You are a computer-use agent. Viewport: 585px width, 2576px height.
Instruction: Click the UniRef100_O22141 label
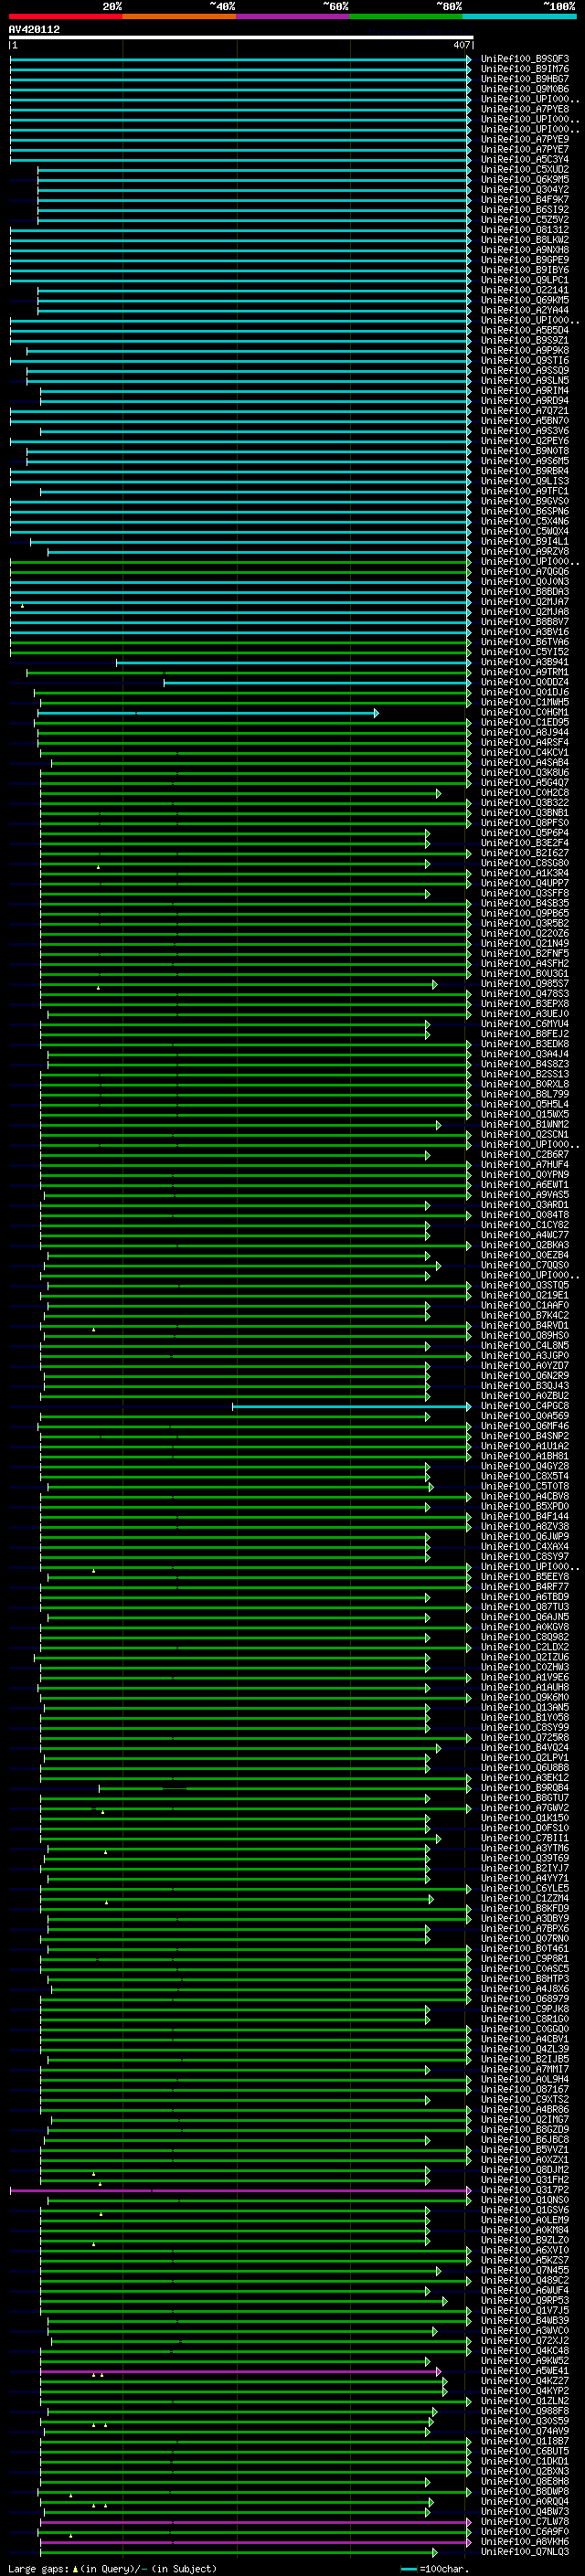click(524, 290)
